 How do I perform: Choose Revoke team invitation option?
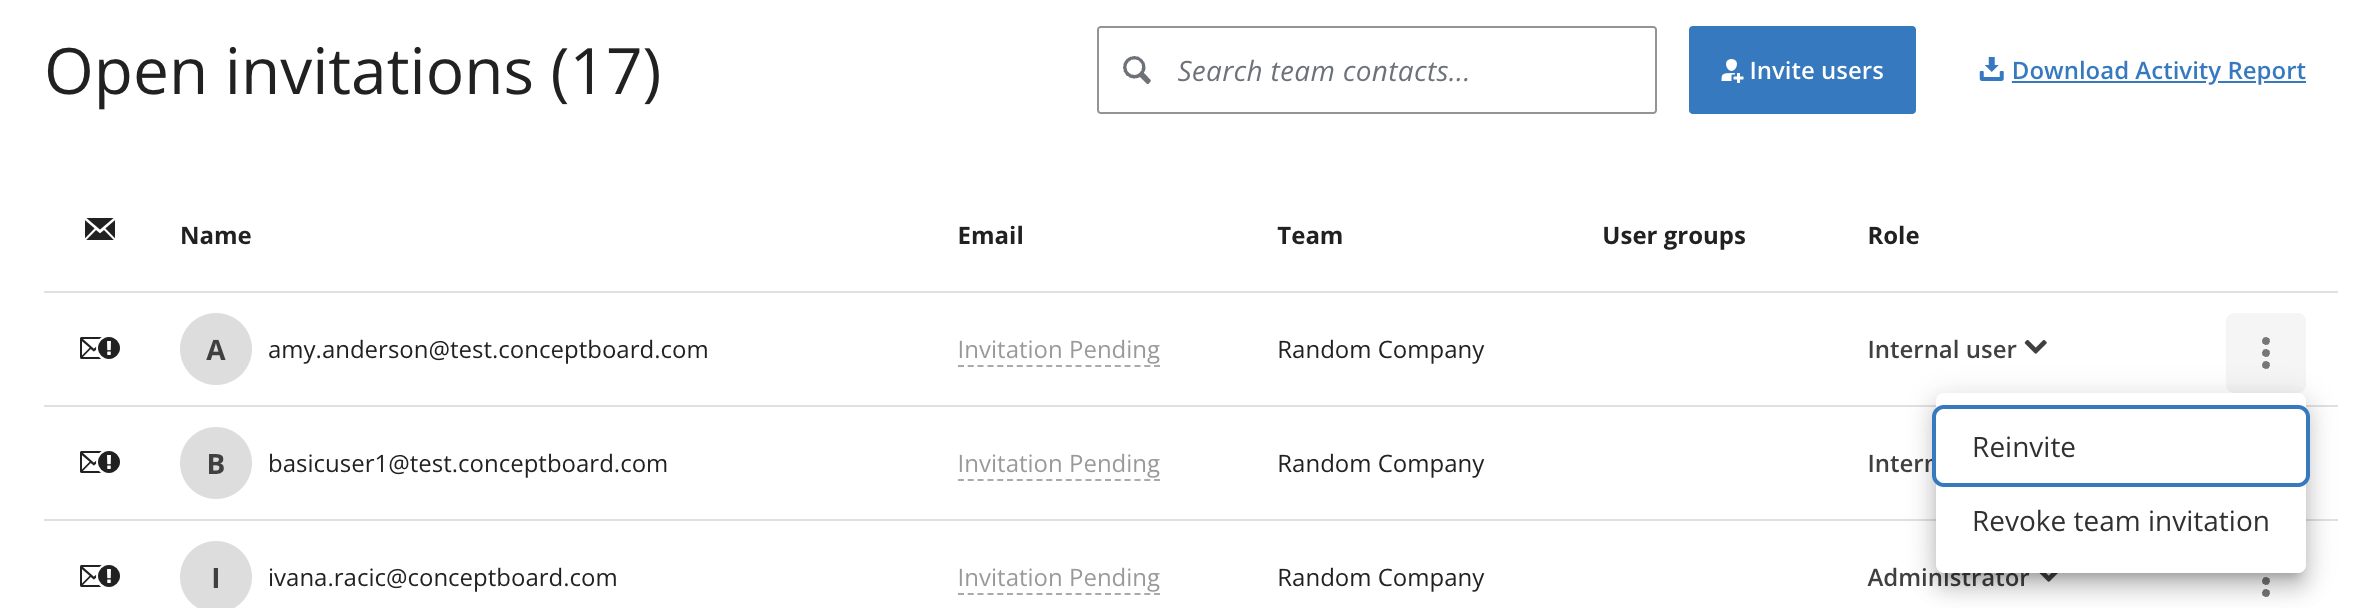2120,521
